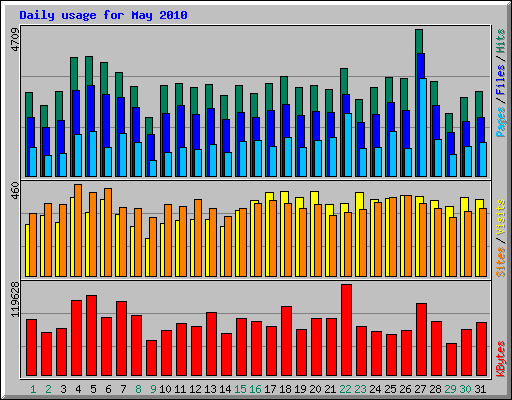Click day 25 on the x-axis
512x400 pixels.
390,389
